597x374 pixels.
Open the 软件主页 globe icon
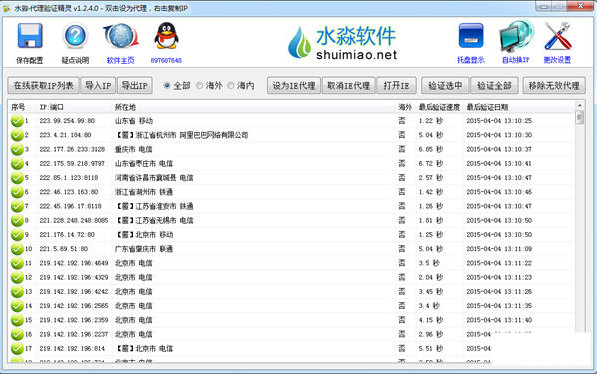tap(121, 36)
